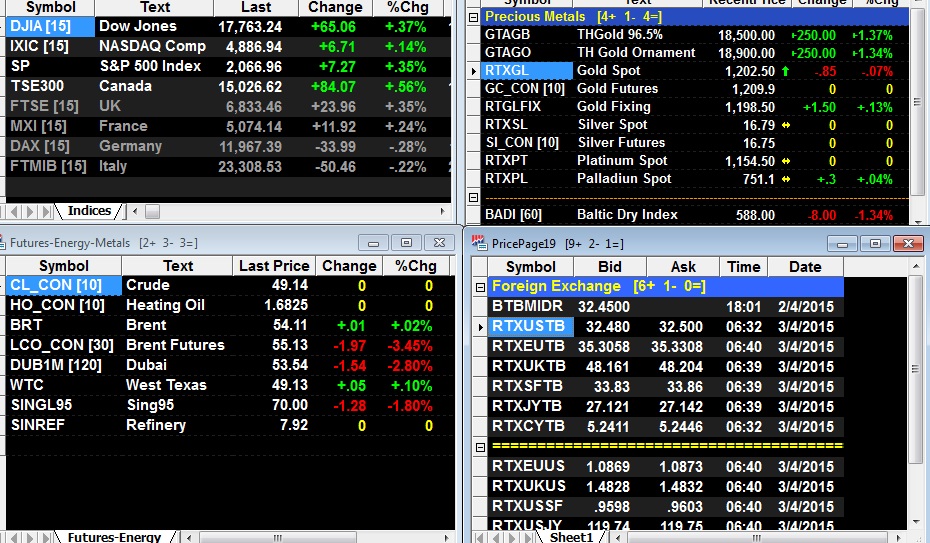Select the TSE300 Canada row
930x543 pixels.
(228, 87)
